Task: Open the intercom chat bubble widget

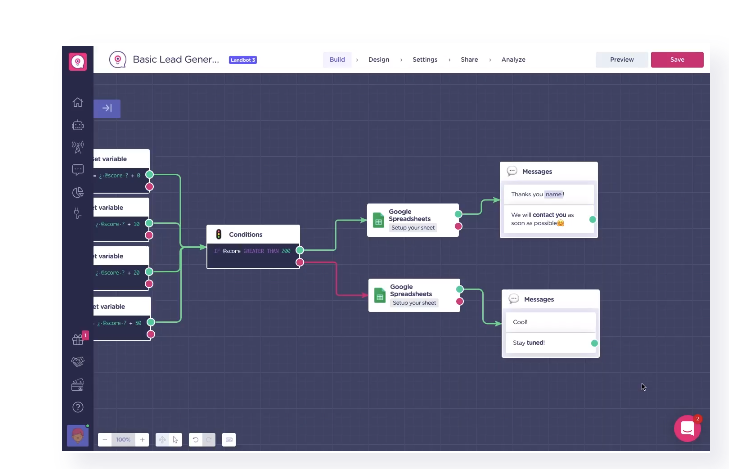Action: pos(687,428)
